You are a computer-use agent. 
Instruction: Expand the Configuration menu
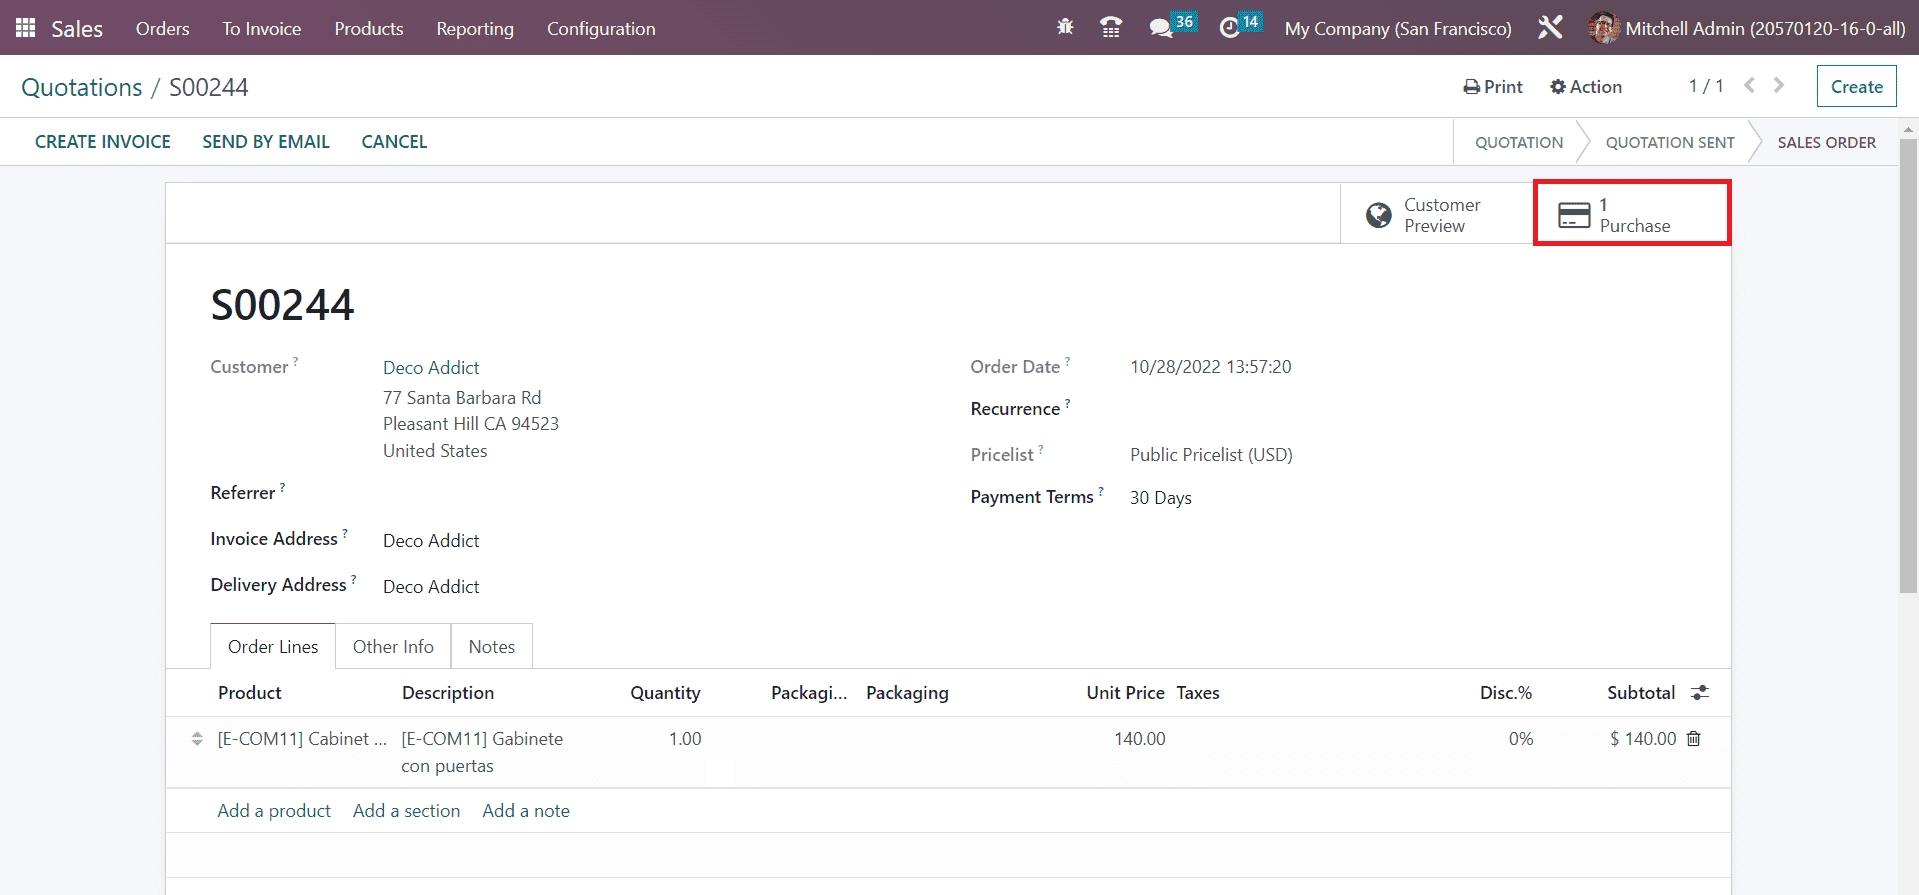[x=601, y=29]
